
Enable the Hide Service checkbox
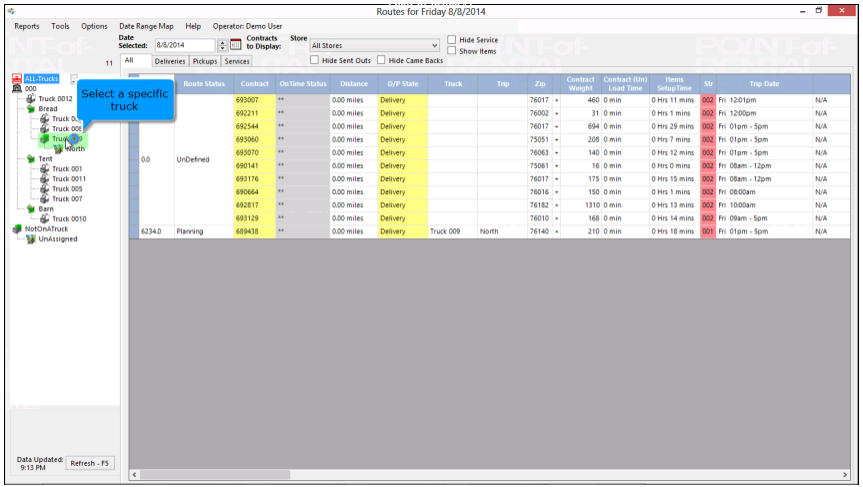tap(452, 40)
